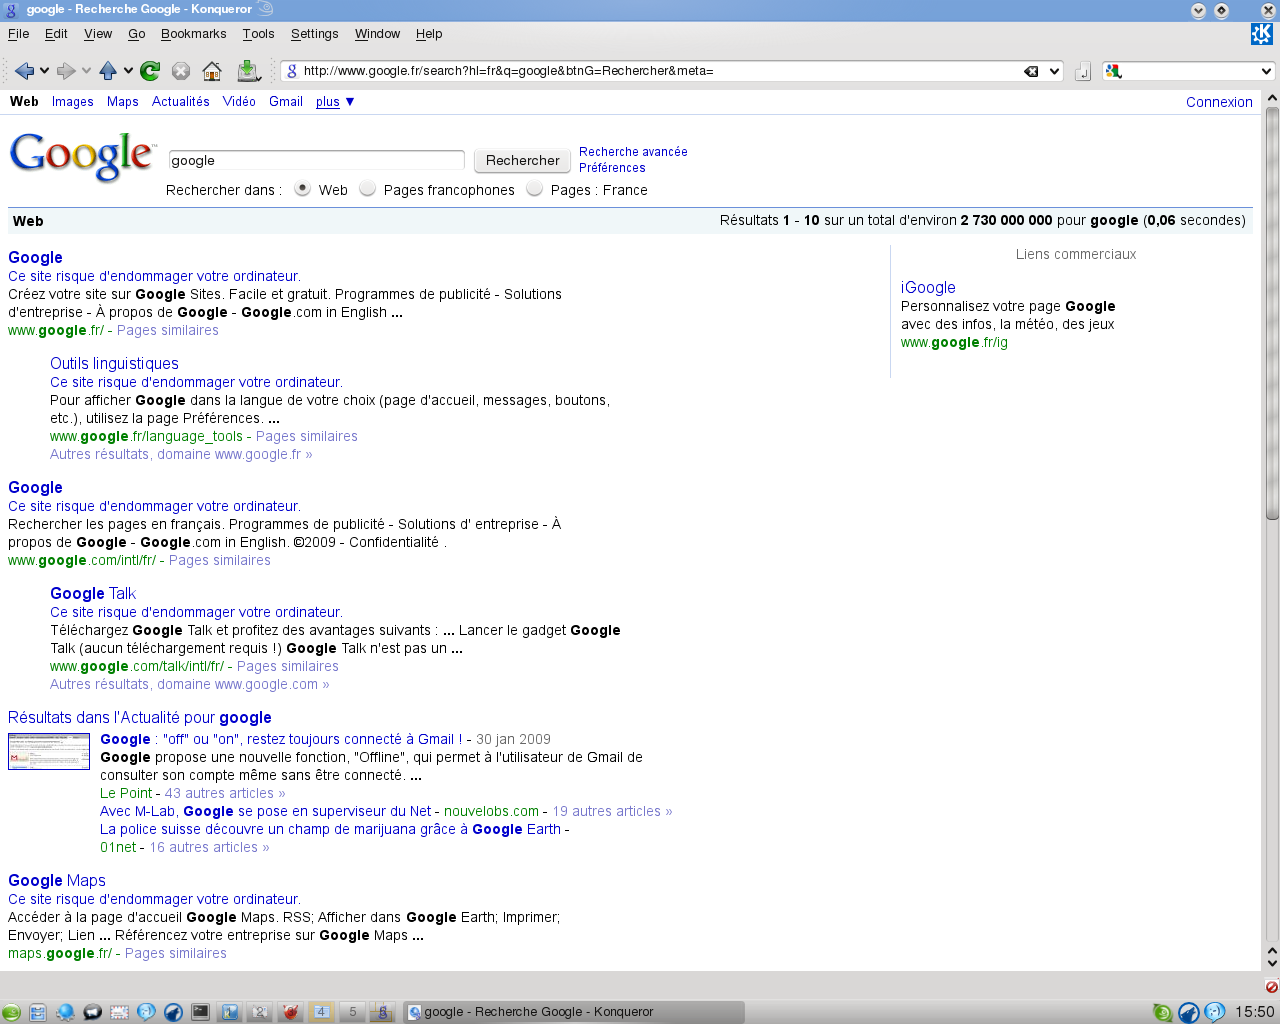
Task: Open the Help menu
Action: click(429, 34)
